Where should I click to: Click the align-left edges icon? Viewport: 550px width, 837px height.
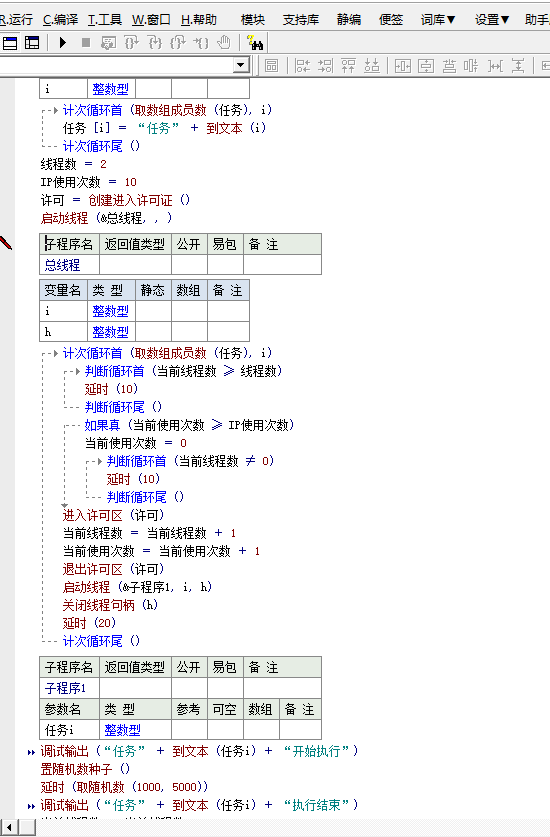pyautogui.click(x=302, y=66)
